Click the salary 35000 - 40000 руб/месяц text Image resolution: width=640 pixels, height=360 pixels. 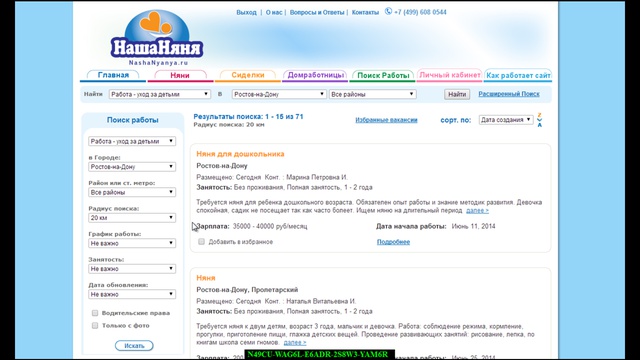[x=270, y=226]
